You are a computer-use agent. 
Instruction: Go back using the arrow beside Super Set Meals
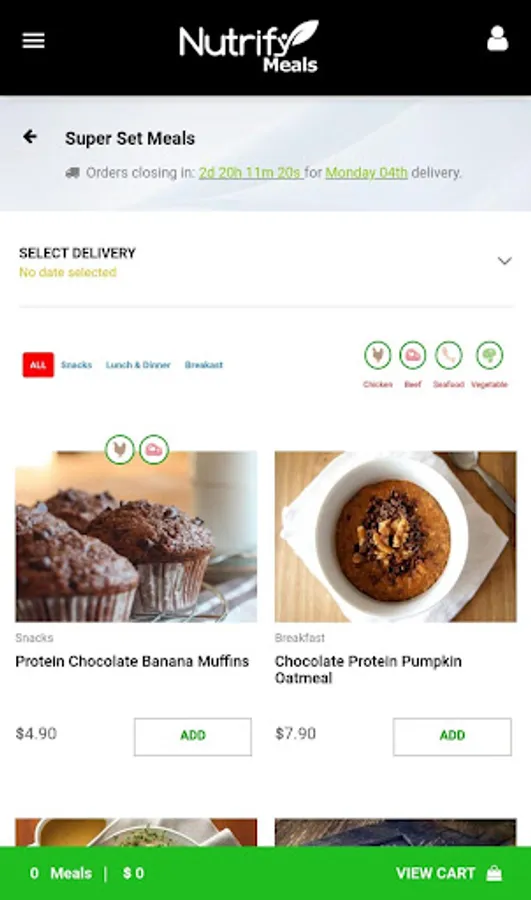(x=30, y=137)
